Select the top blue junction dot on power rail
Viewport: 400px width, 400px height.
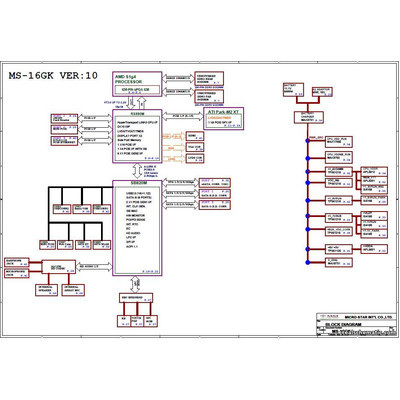[308, 141]
